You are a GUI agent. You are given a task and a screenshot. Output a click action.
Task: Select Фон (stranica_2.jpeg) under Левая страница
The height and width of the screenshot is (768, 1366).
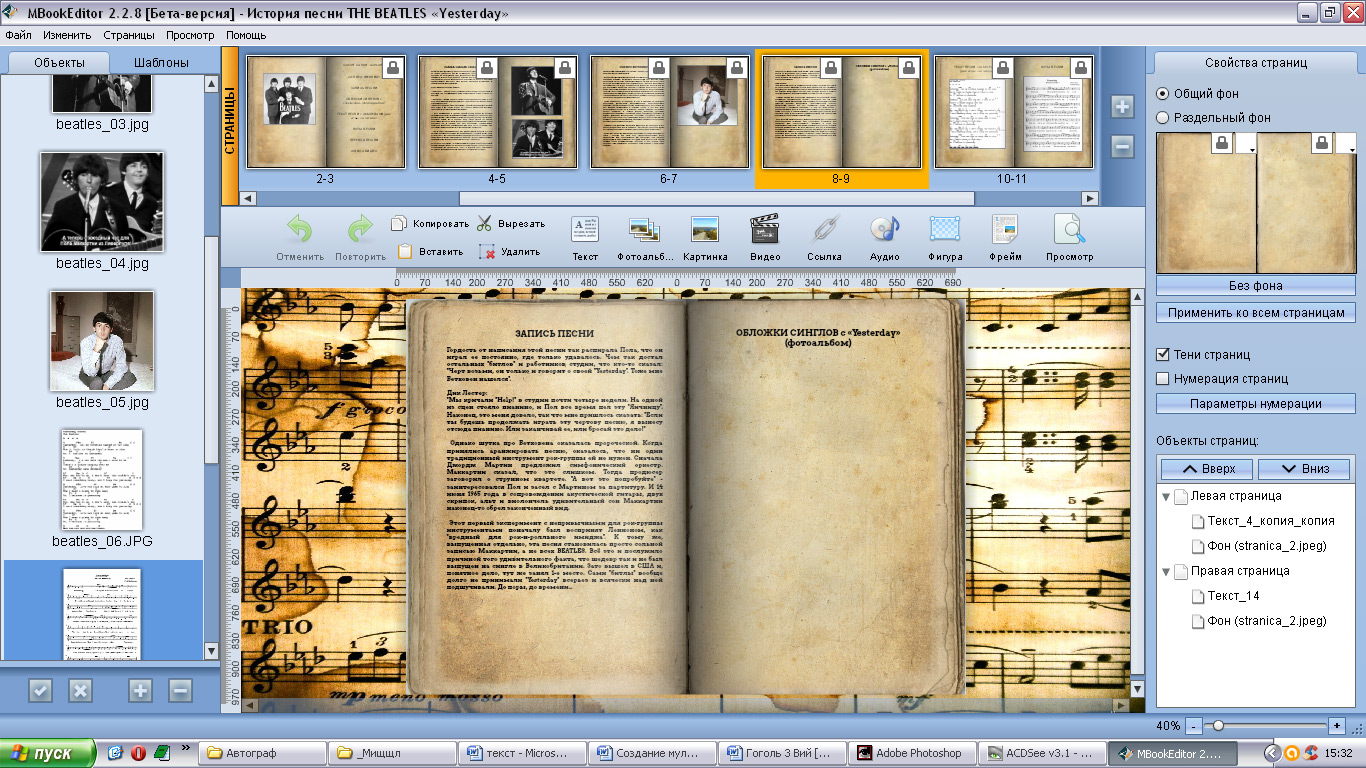coord(1267,546)
